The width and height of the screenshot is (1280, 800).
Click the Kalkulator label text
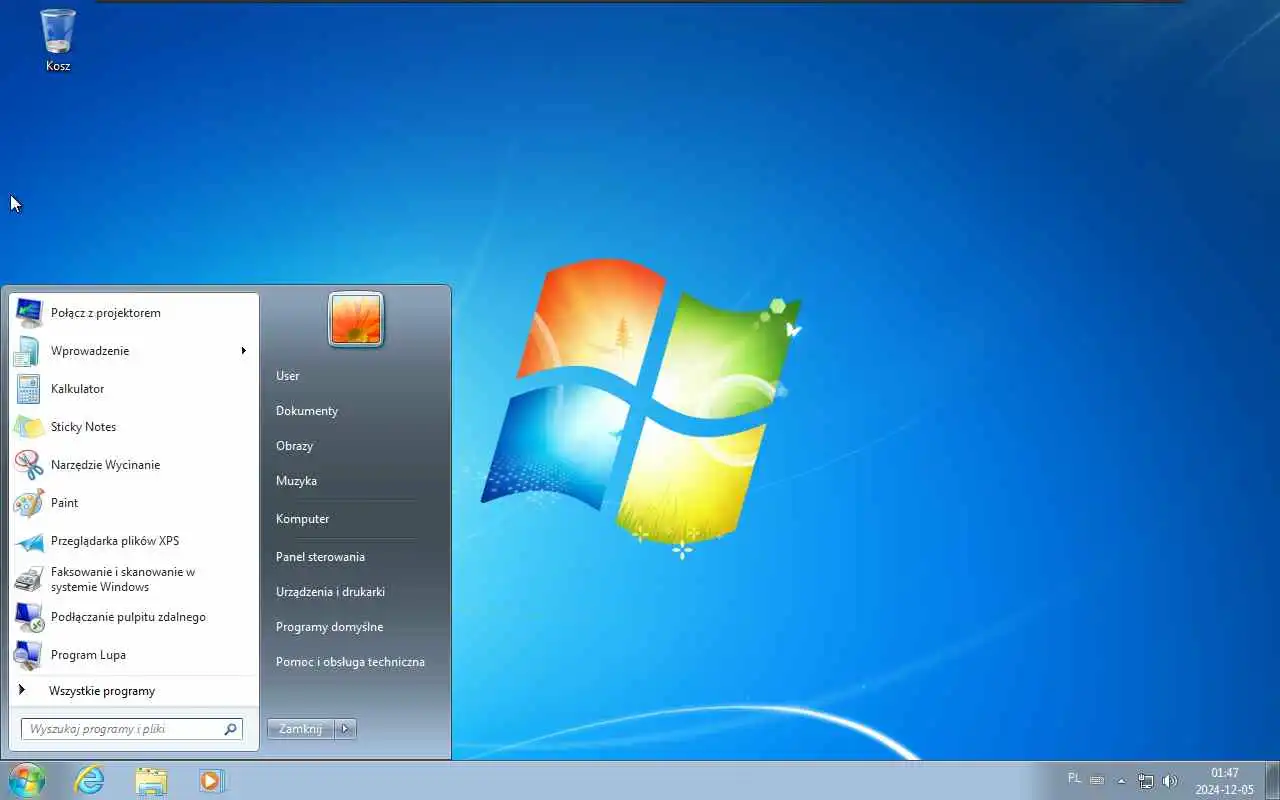coord(77,389)
